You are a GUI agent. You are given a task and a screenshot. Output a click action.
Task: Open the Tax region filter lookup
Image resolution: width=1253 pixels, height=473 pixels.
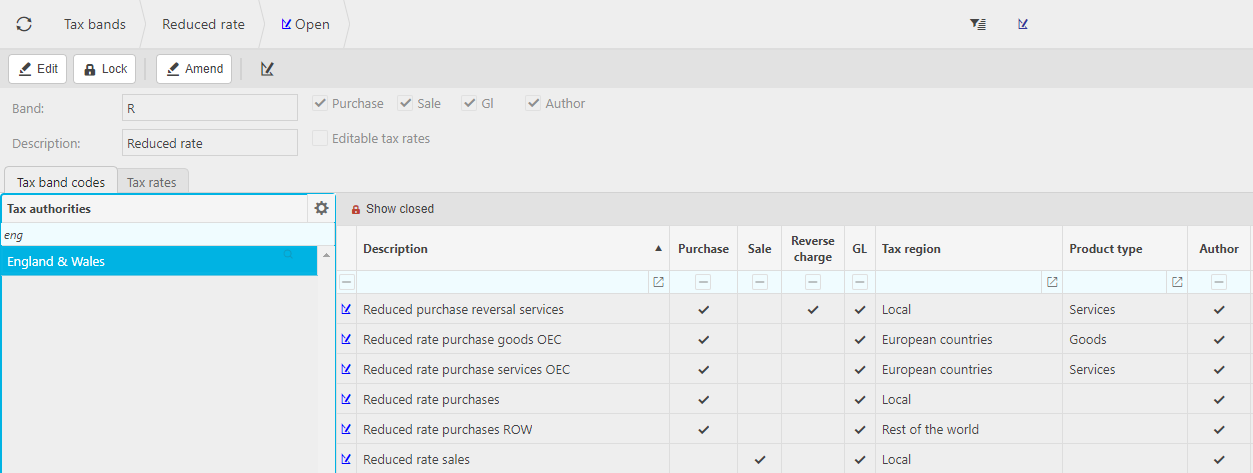click(1052, 282)
